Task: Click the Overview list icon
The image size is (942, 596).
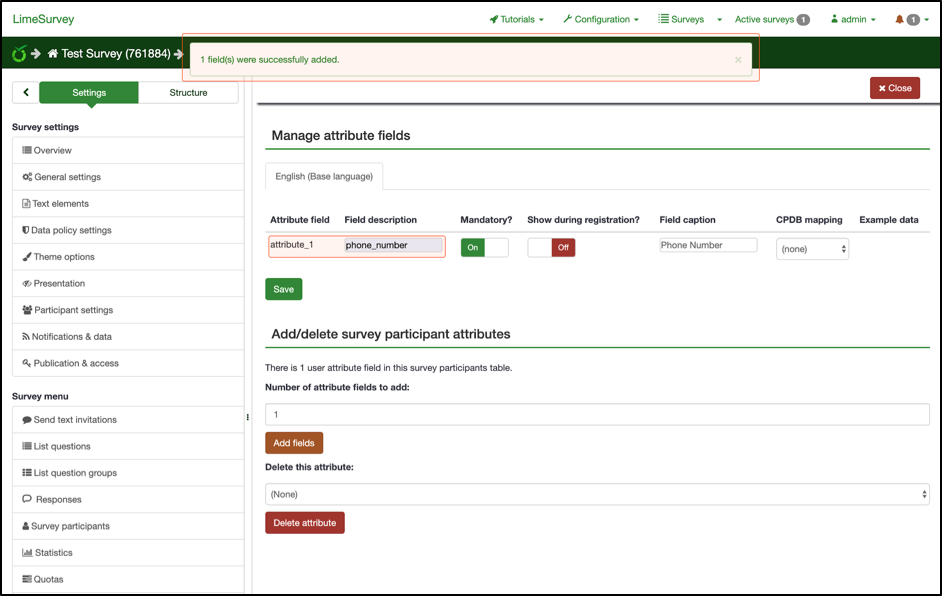Action: 27,150
